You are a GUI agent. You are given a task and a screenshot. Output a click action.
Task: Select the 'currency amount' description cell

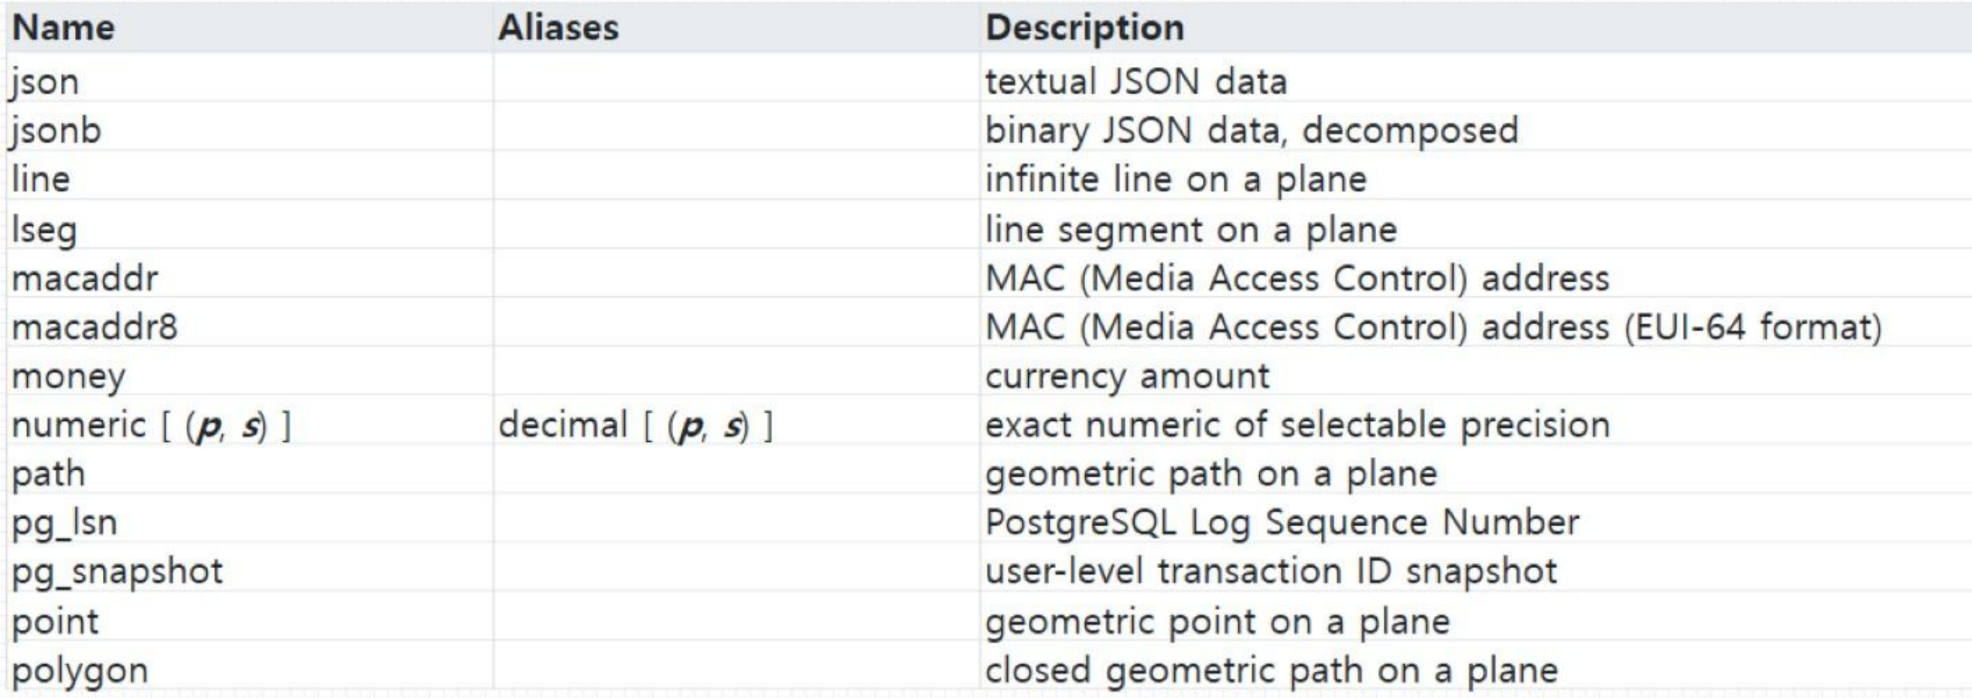coord(1127,376)
